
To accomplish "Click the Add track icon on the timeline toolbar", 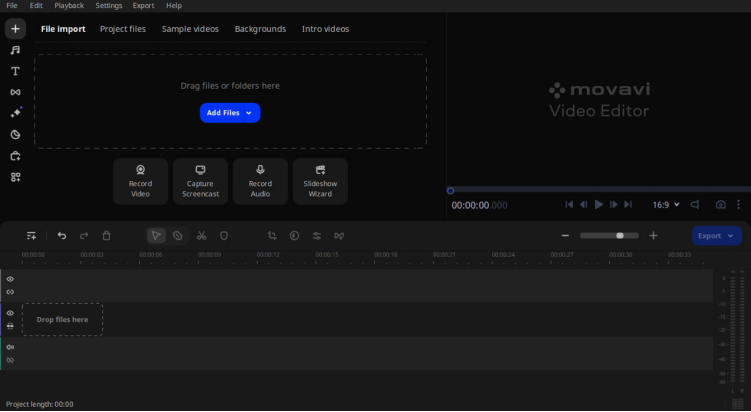I will click(x=31, y=236).
